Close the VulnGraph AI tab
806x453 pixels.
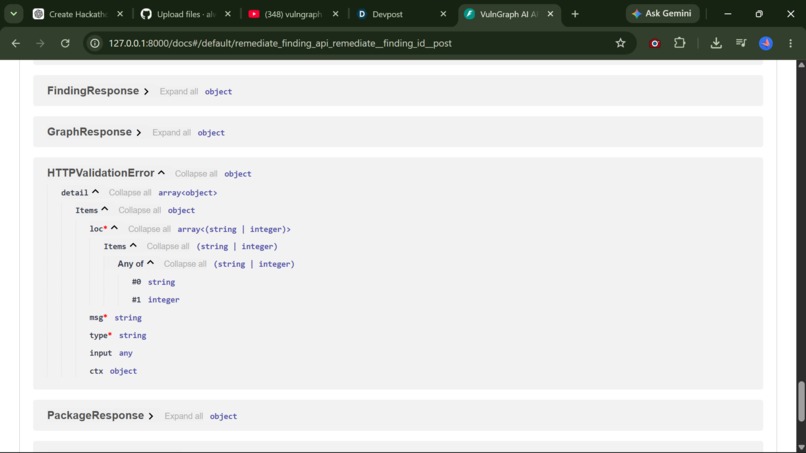551,14
